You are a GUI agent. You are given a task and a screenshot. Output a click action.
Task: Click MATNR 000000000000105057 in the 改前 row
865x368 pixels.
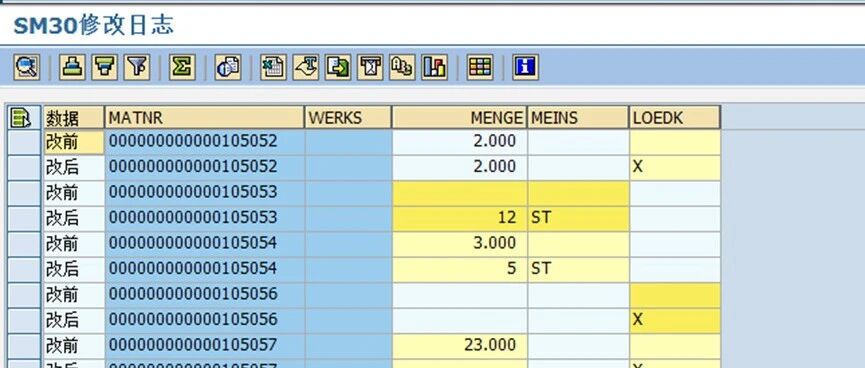coord(204,345)
